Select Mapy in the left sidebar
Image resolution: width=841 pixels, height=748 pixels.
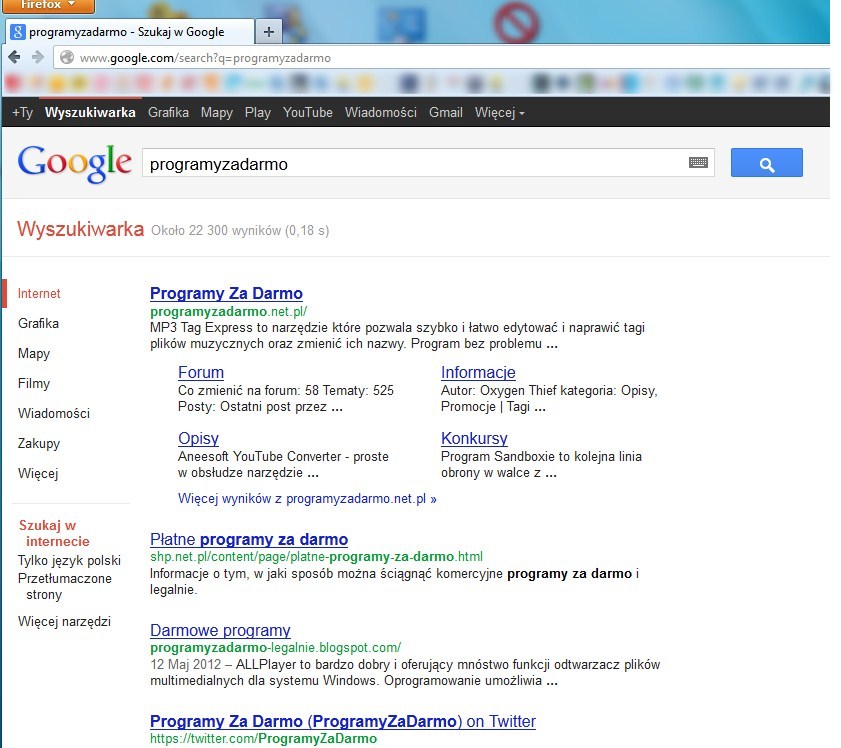coord(34,354)
